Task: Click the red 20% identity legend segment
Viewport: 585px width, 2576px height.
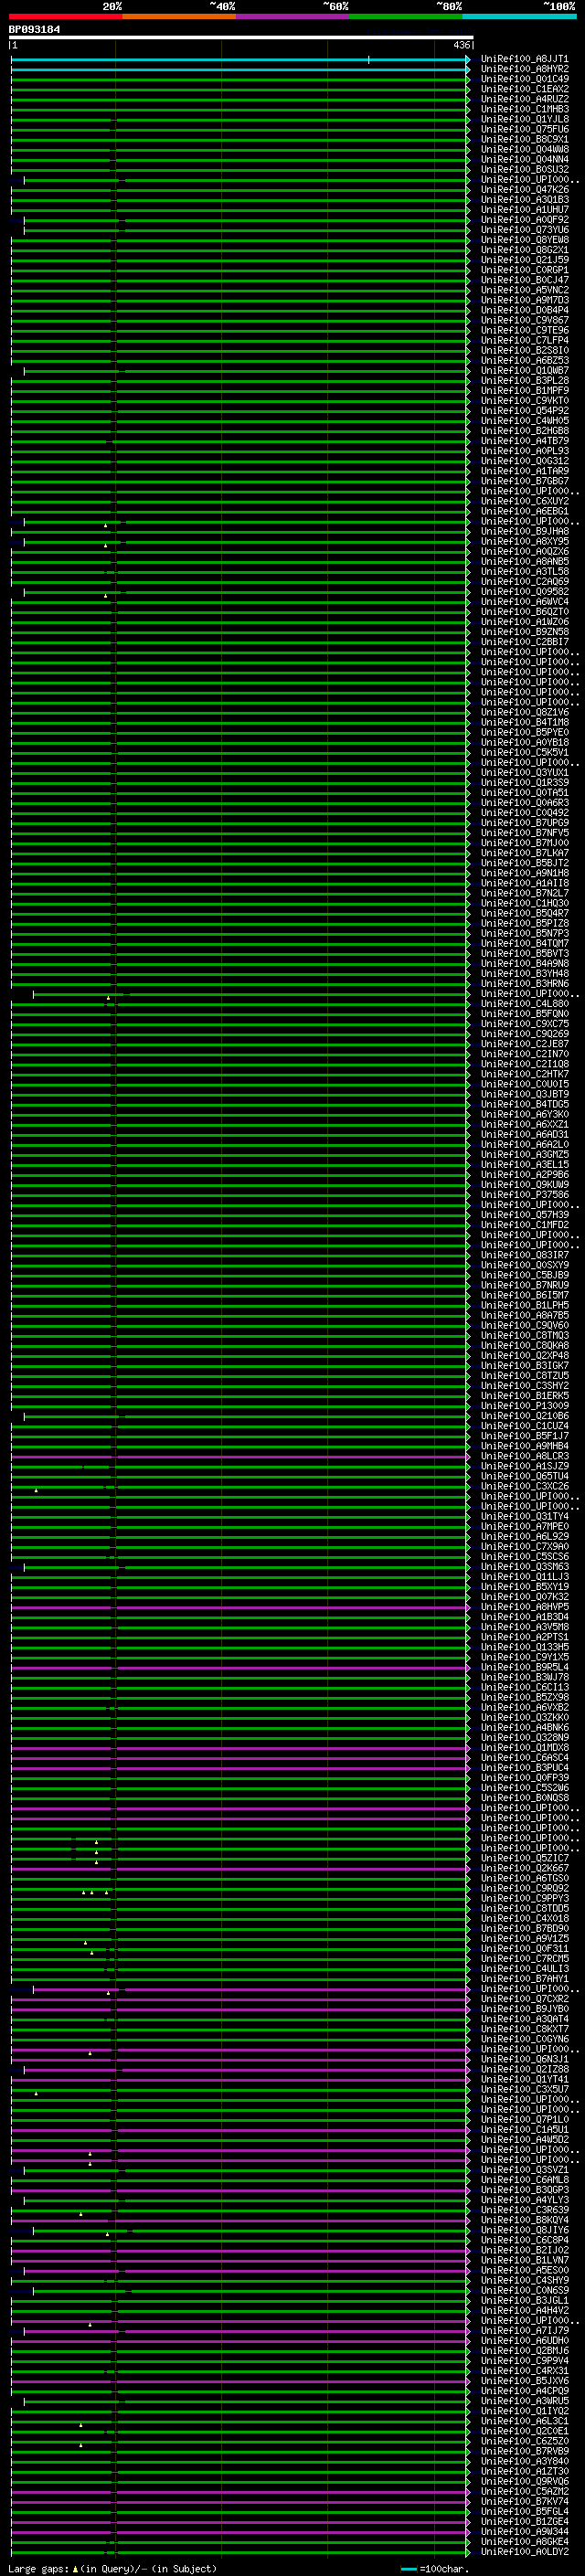Action: (65, 16)
